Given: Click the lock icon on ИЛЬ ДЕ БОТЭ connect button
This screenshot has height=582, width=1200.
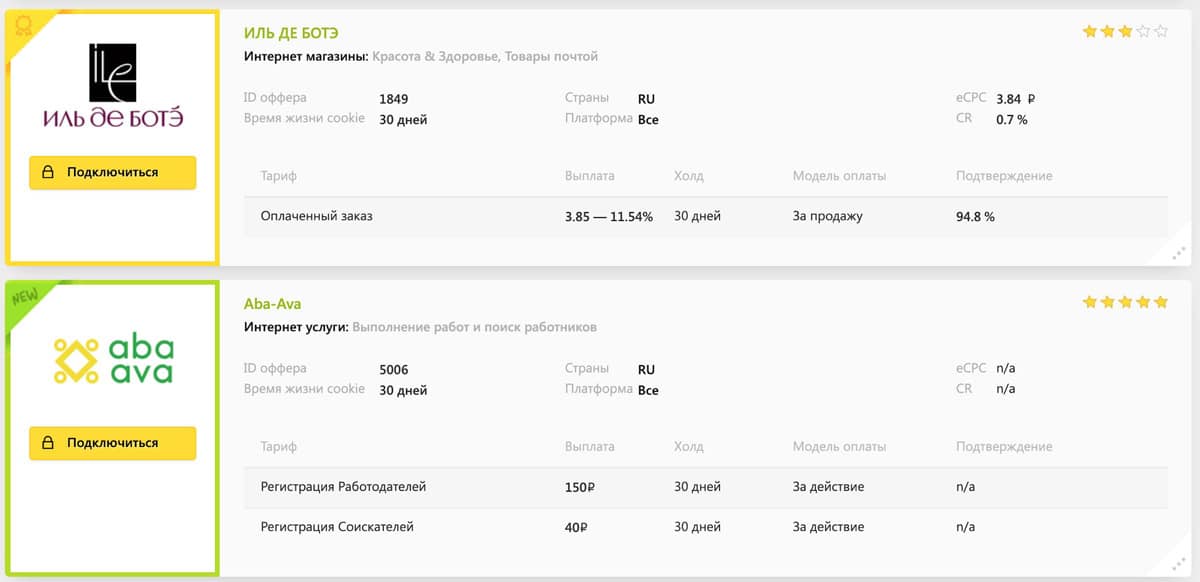Looking at the screenshot, I should 47,172.
